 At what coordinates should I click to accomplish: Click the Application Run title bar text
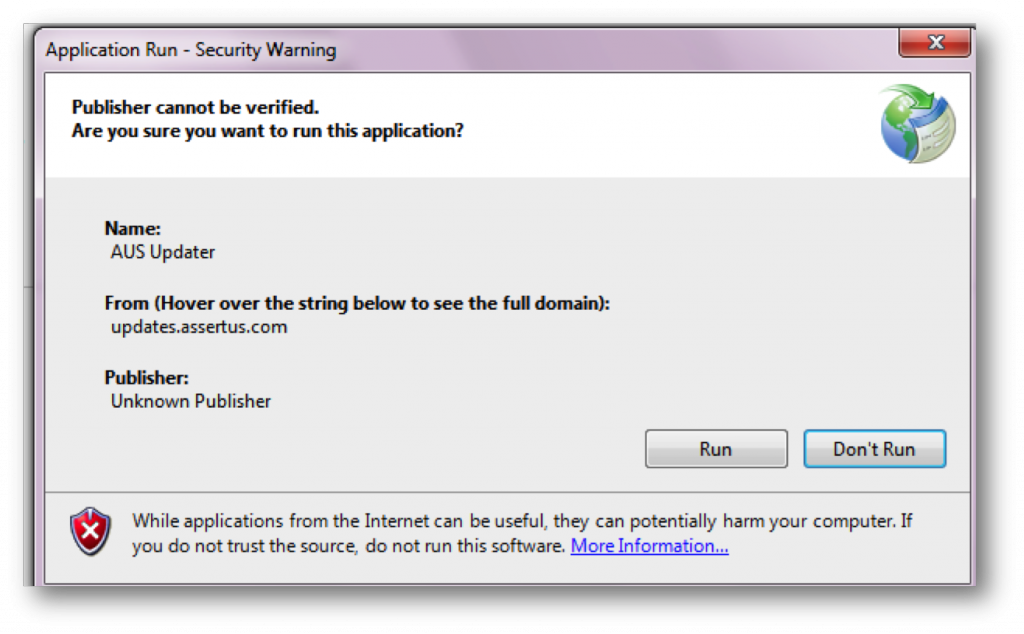click(x=191, y=50)
